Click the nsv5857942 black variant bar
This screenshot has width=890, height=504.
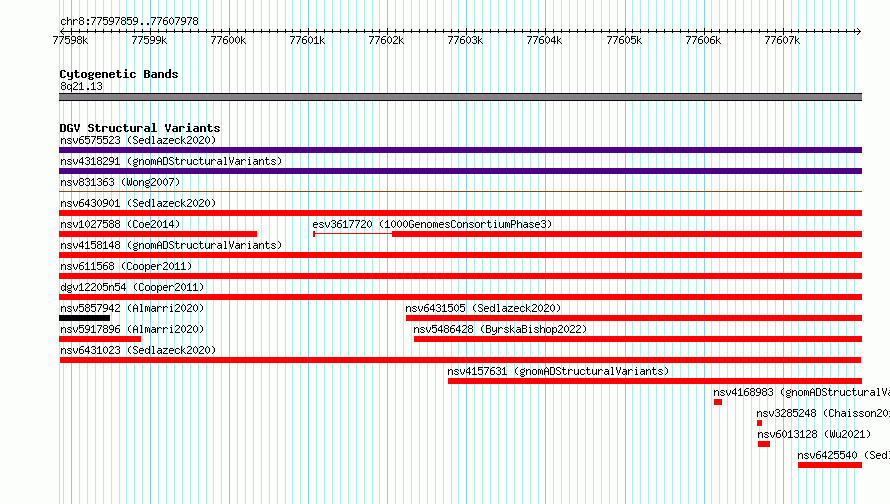85,318
